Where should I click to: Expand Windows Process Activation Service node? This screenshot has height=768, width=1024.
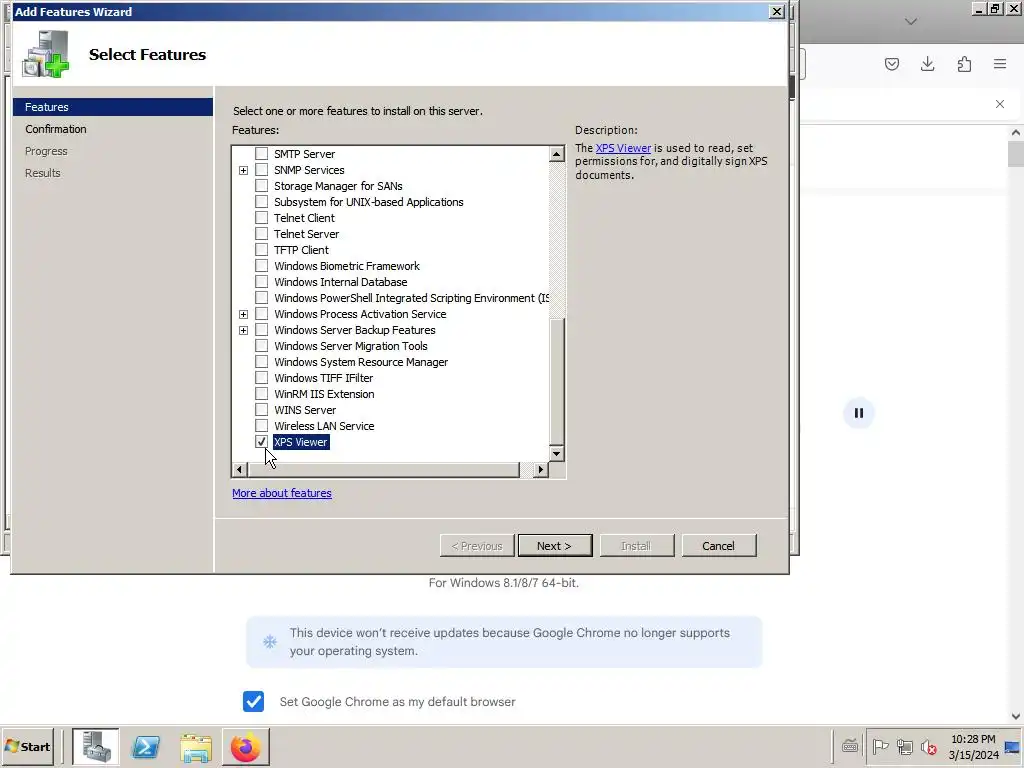coord(243,314)
